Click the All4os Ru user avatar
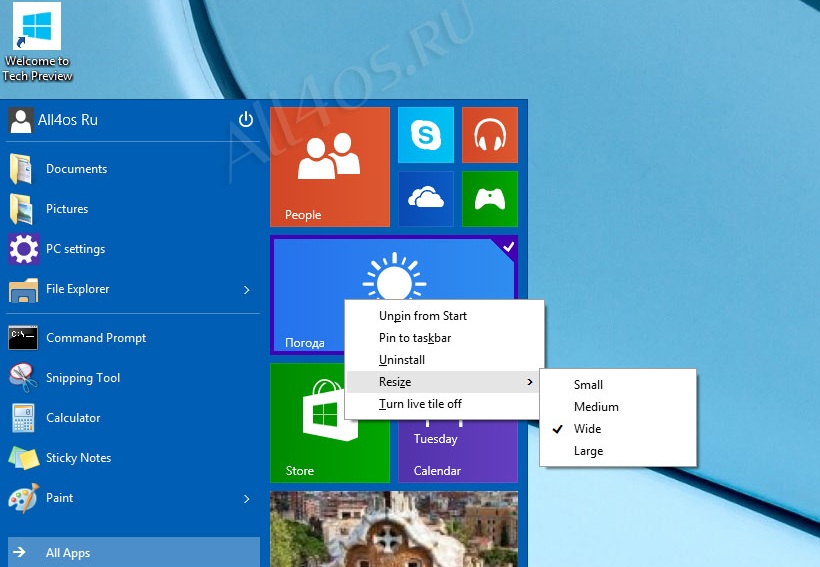This screenshot has width=820, height=567. pyautogui.click(x=21, y=120)
